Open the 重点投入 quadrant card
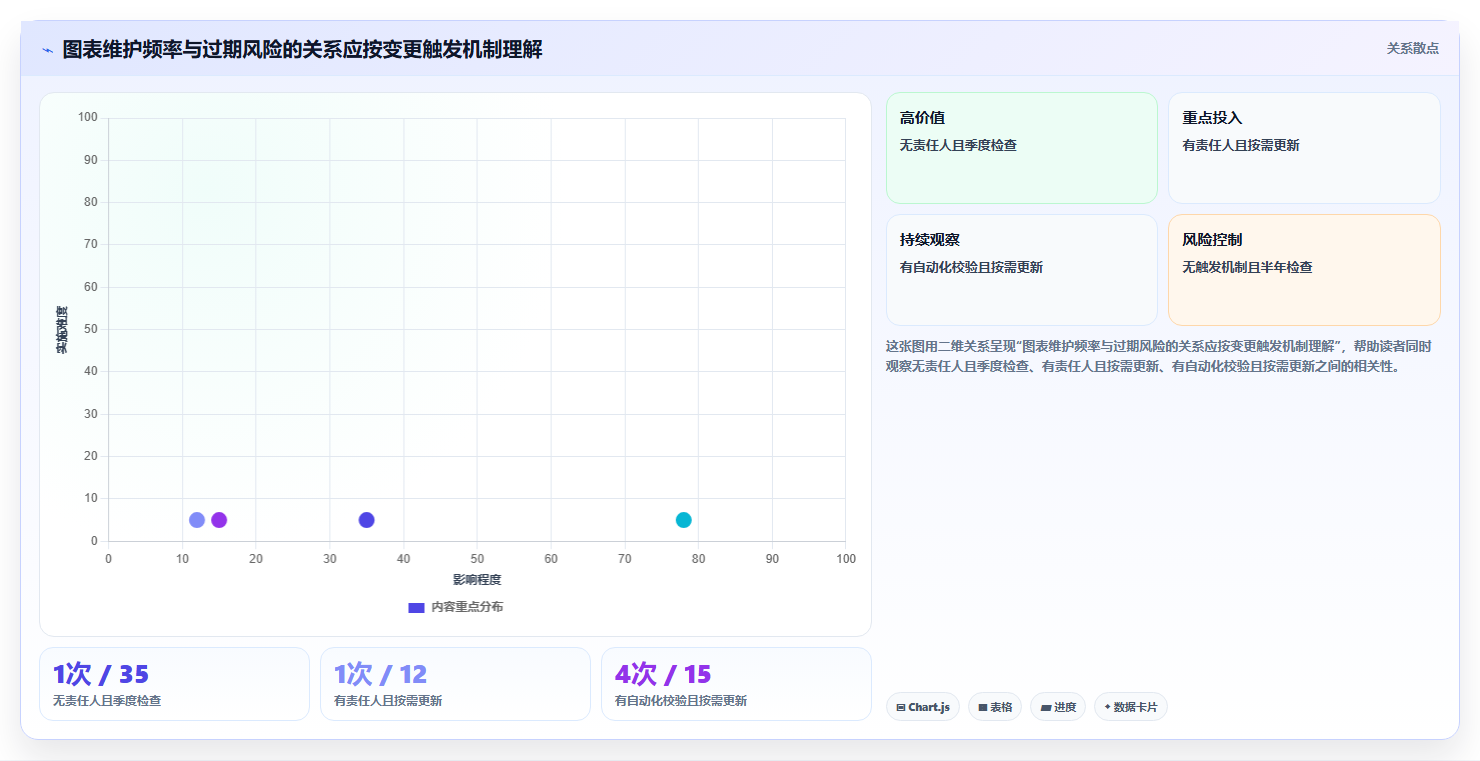 1304,148
